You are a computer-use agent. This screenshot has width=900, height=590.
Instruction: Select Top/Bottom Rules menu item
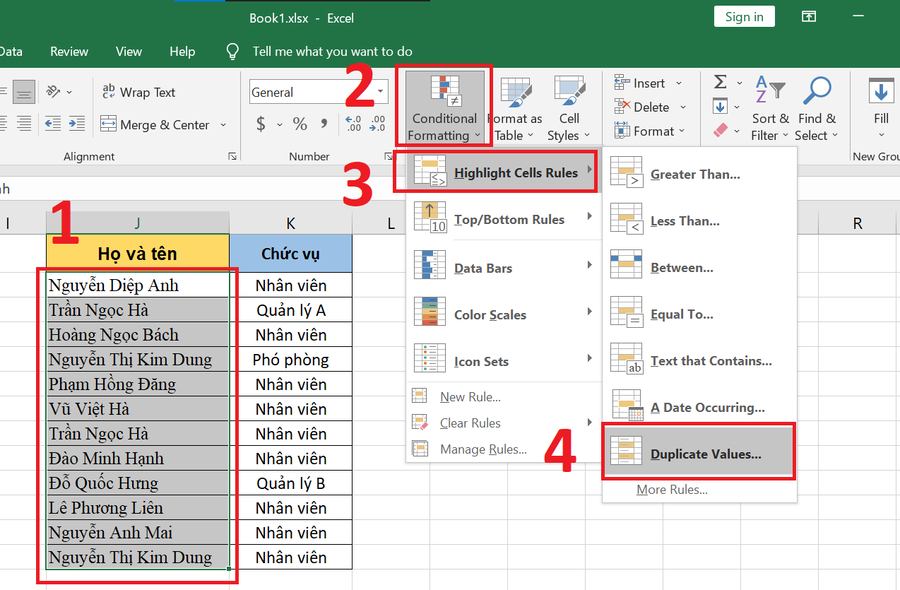[501, 219]
